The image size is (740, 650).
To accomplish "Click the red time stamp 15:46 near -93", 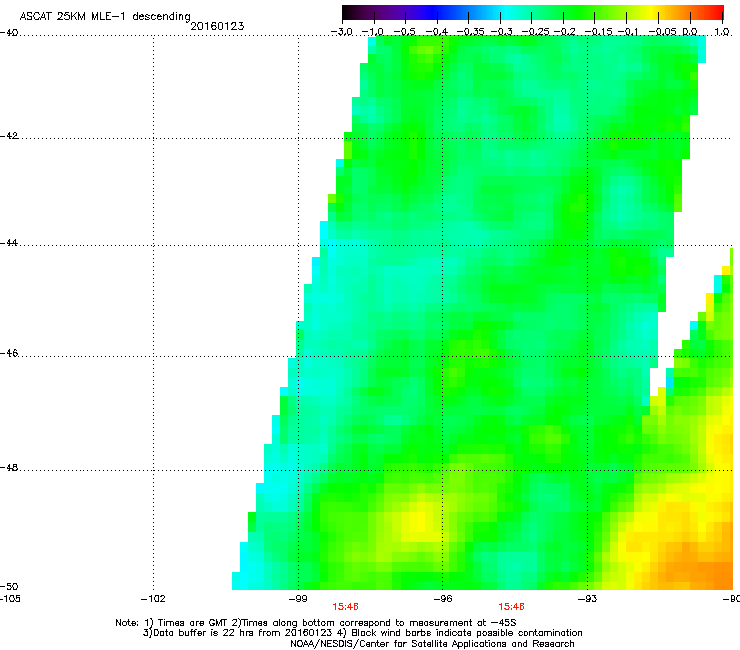I will click(x=512, y=607).
